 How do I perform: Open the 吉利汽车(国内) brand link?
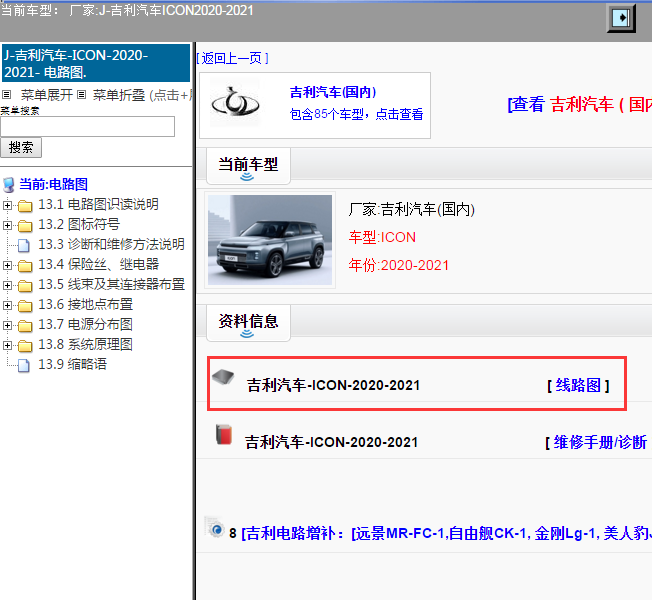(333, 92)
